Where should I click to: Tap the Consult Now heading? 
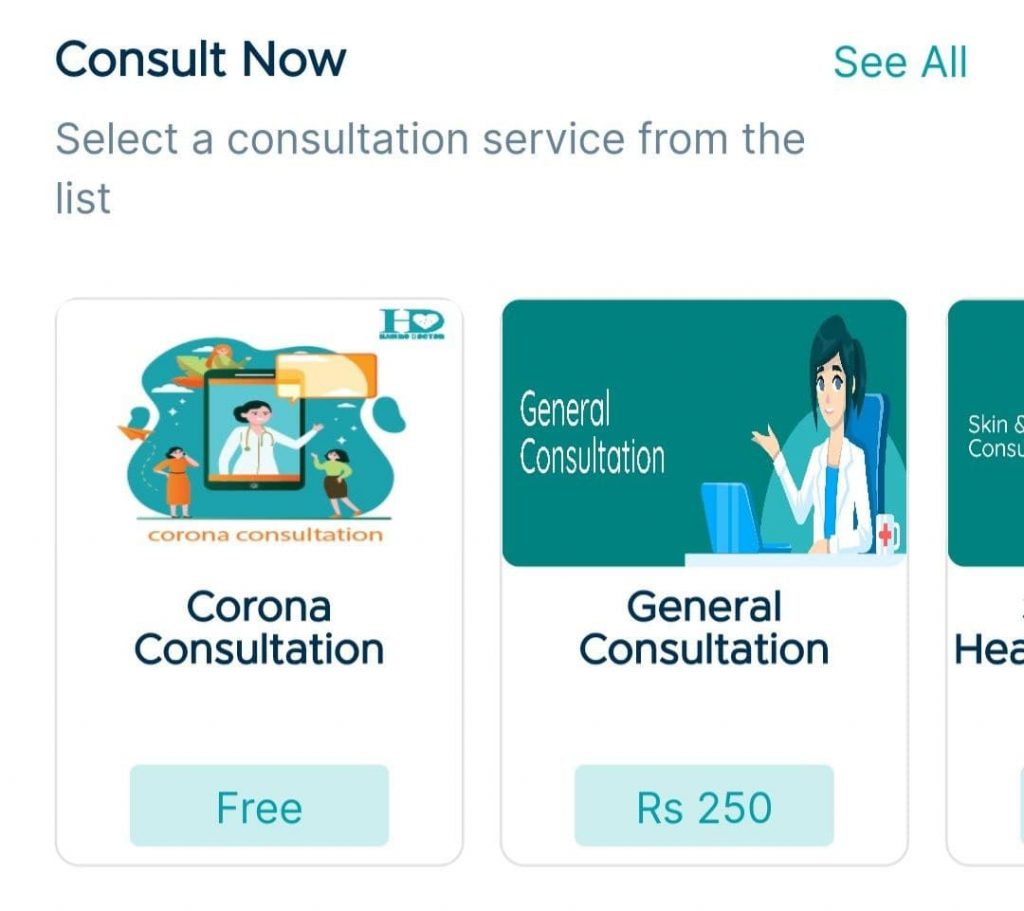[200, 60]
